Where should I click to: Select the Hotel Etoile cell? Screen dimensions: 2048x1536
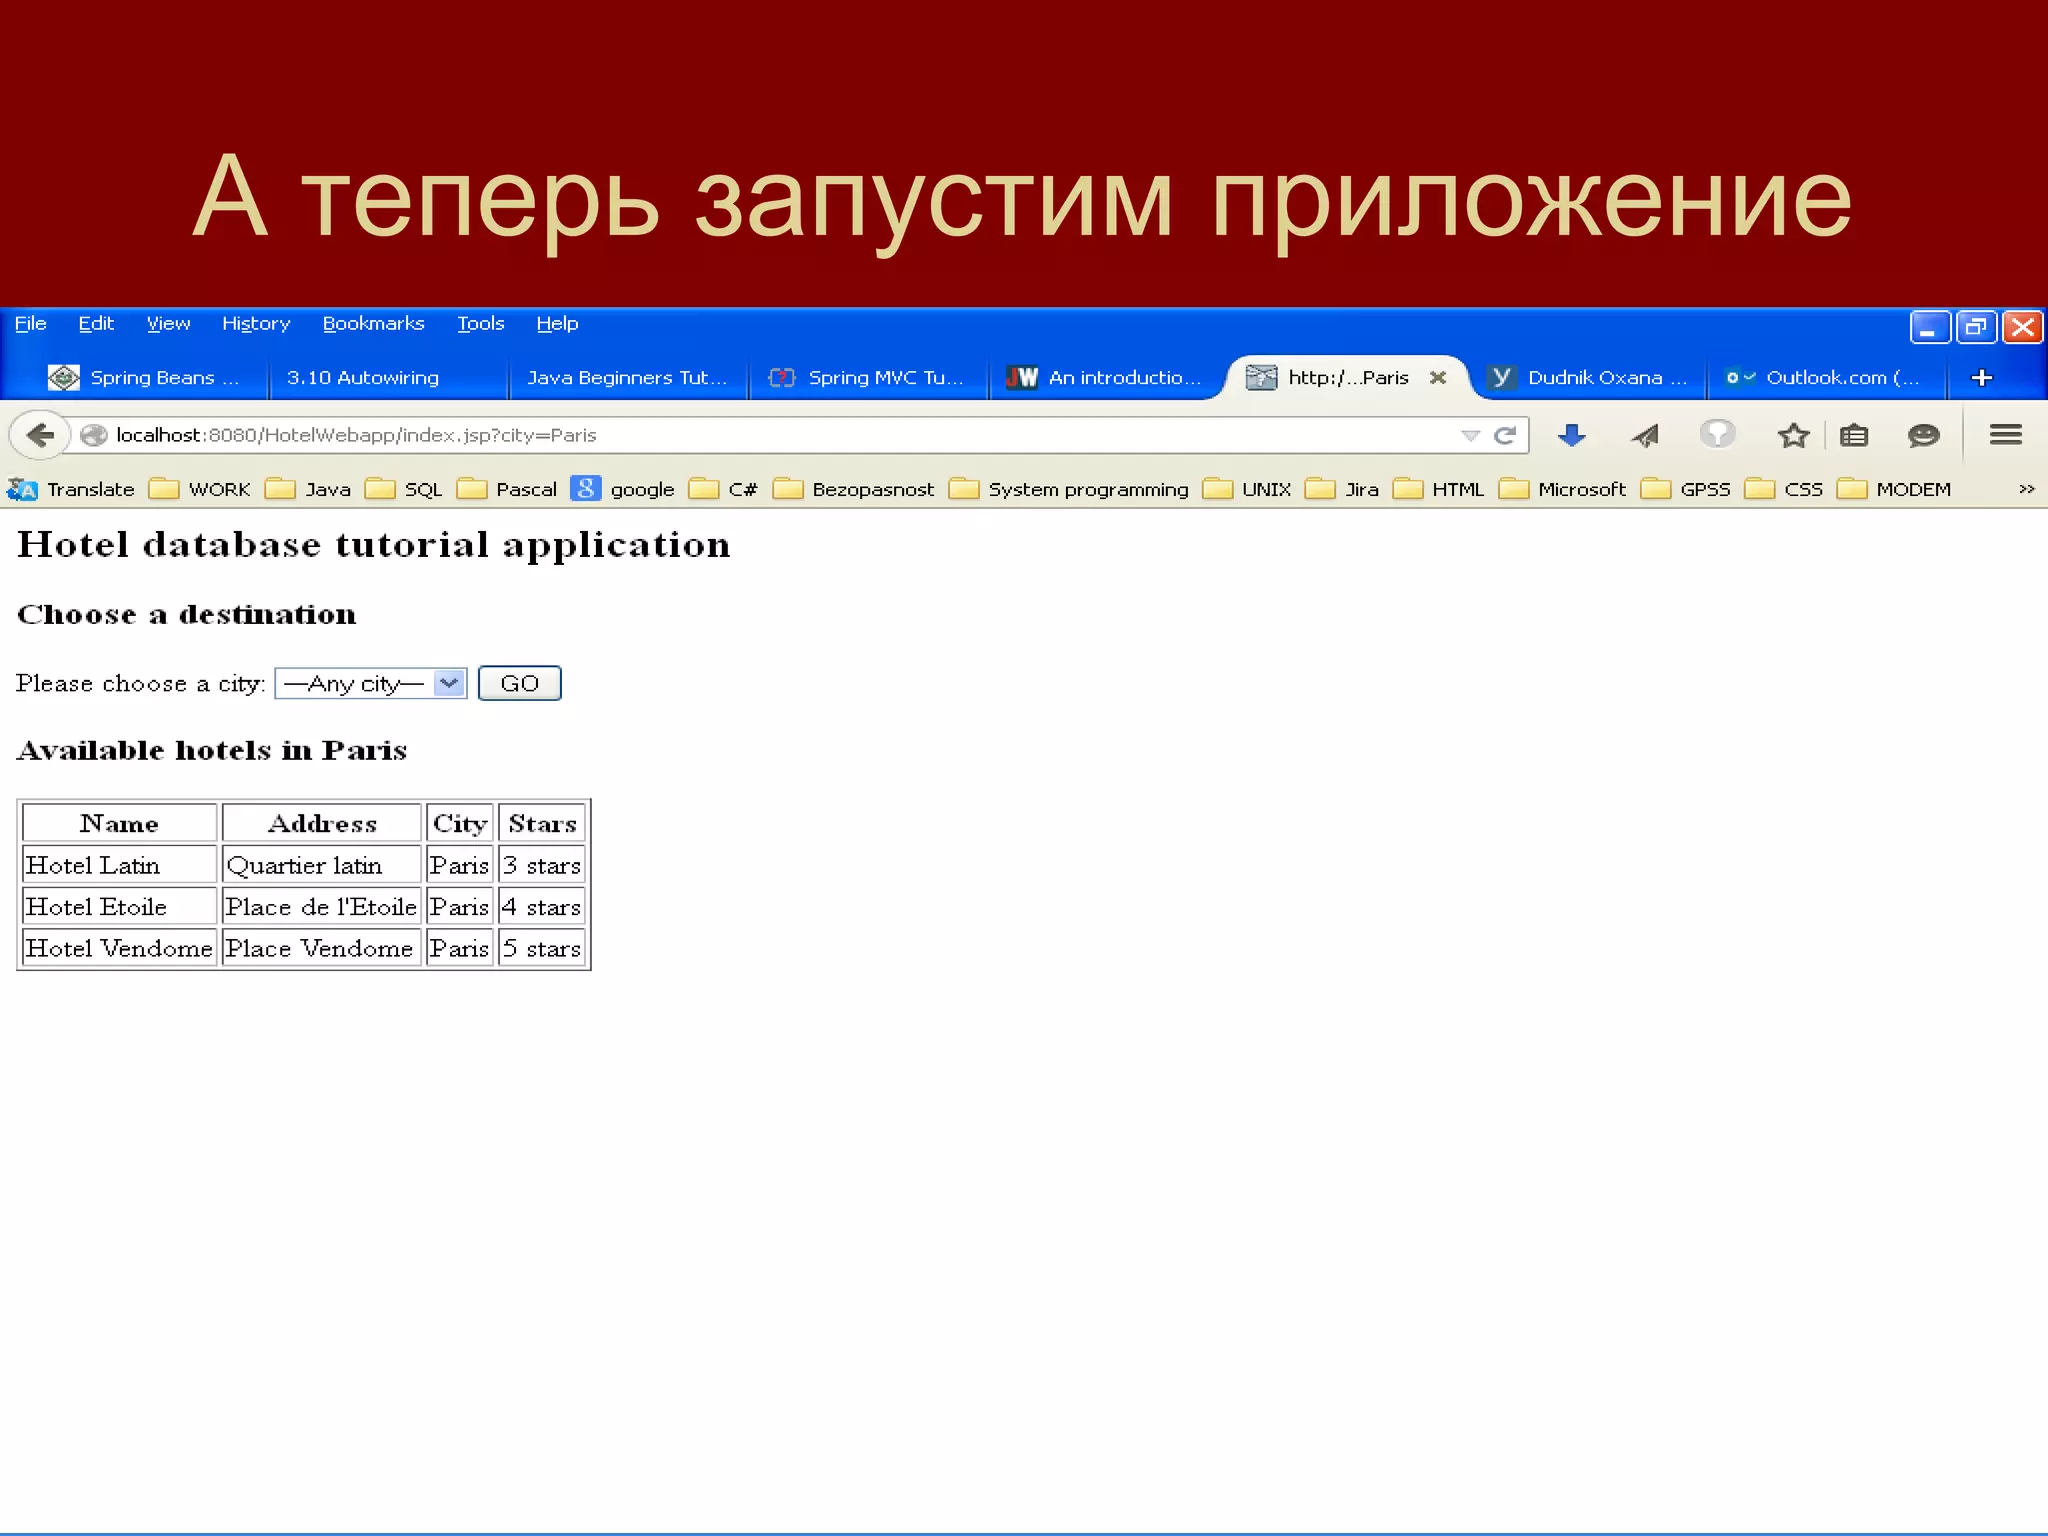(119, 907)
